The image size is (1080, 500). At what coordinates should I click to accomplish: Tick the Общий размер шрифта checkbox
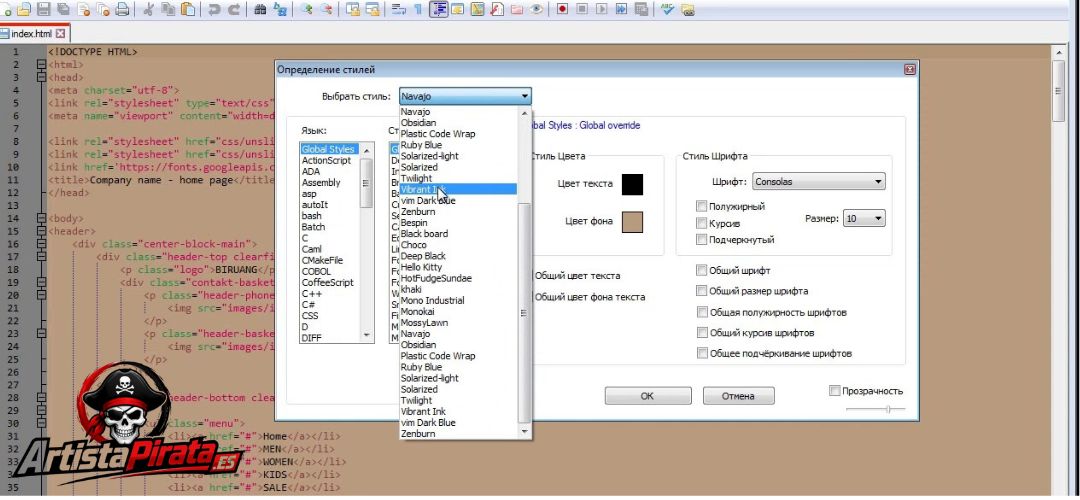point(702,291)
